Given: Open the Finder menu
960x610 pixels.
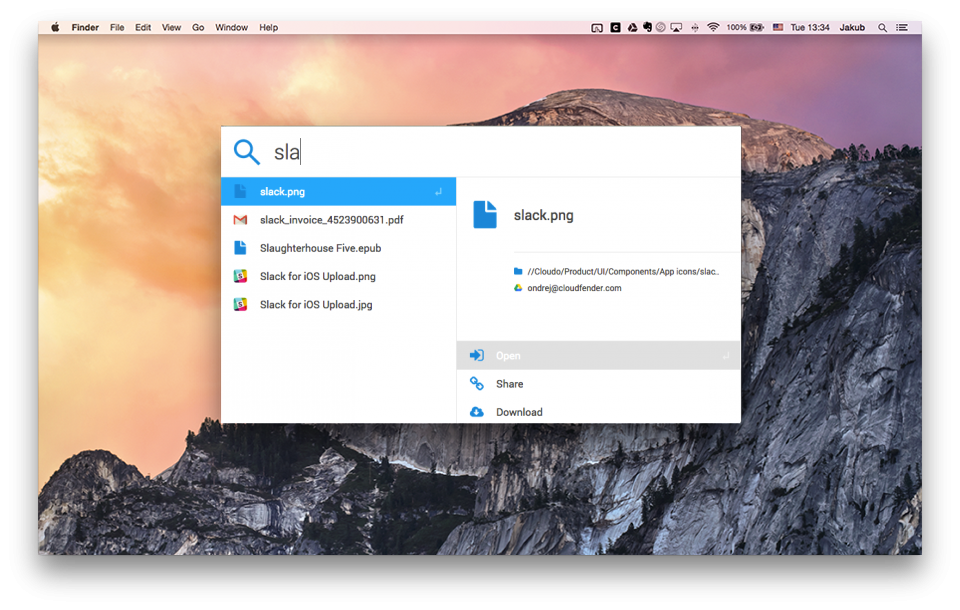Looking at the screenshot, I should pos(85,28).
